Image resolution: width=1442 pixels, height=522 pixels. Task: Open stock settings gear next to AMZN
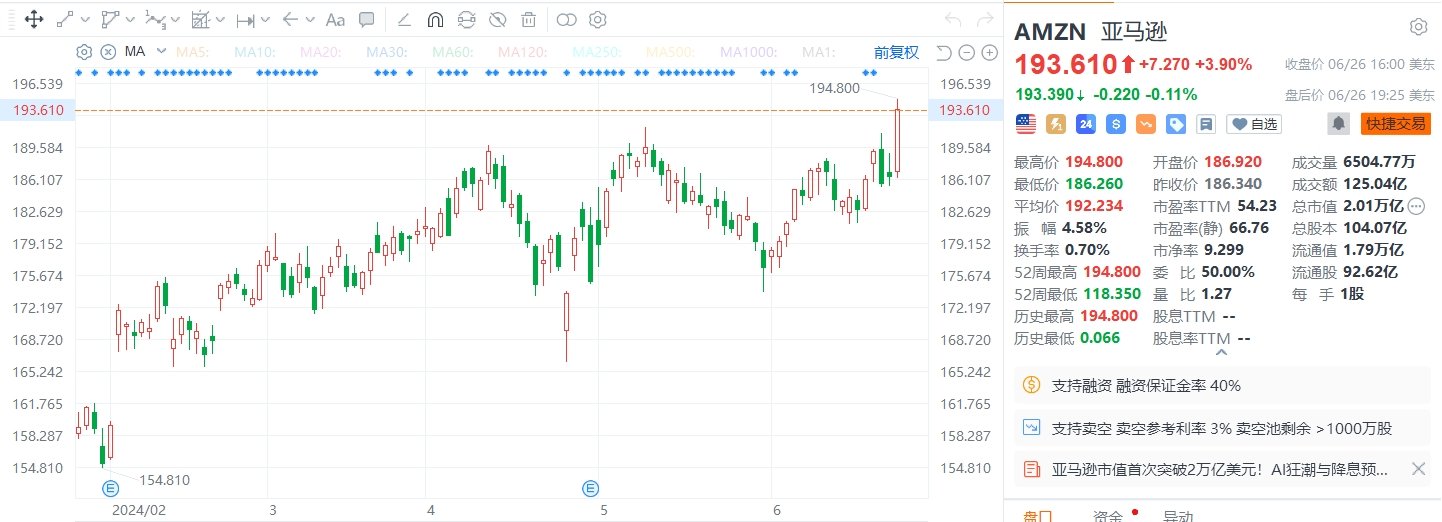point(1418,27)
